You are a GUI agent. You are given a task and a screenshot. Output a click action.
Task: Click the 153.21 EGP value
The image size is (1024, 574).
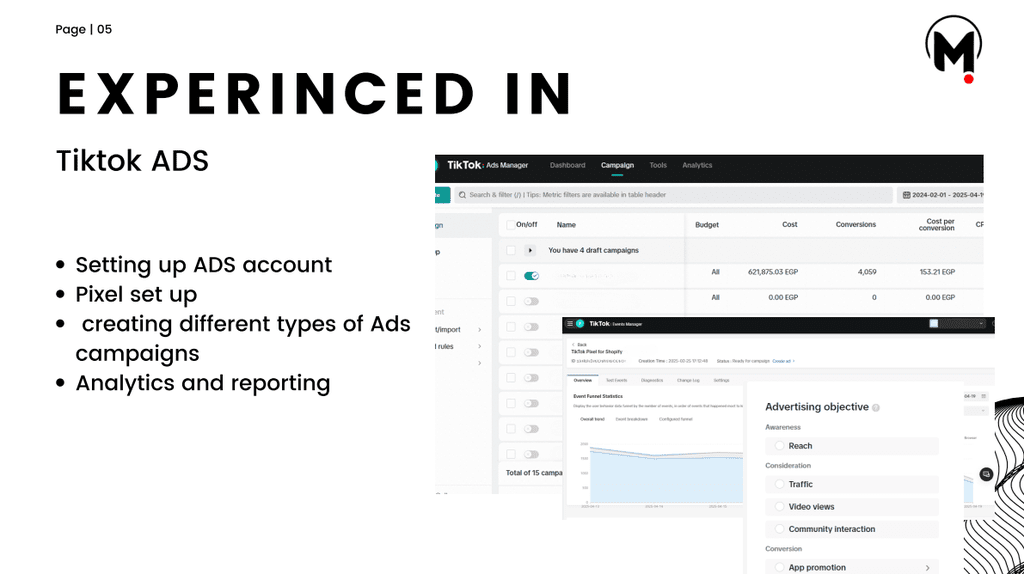(x=937, y=272)
